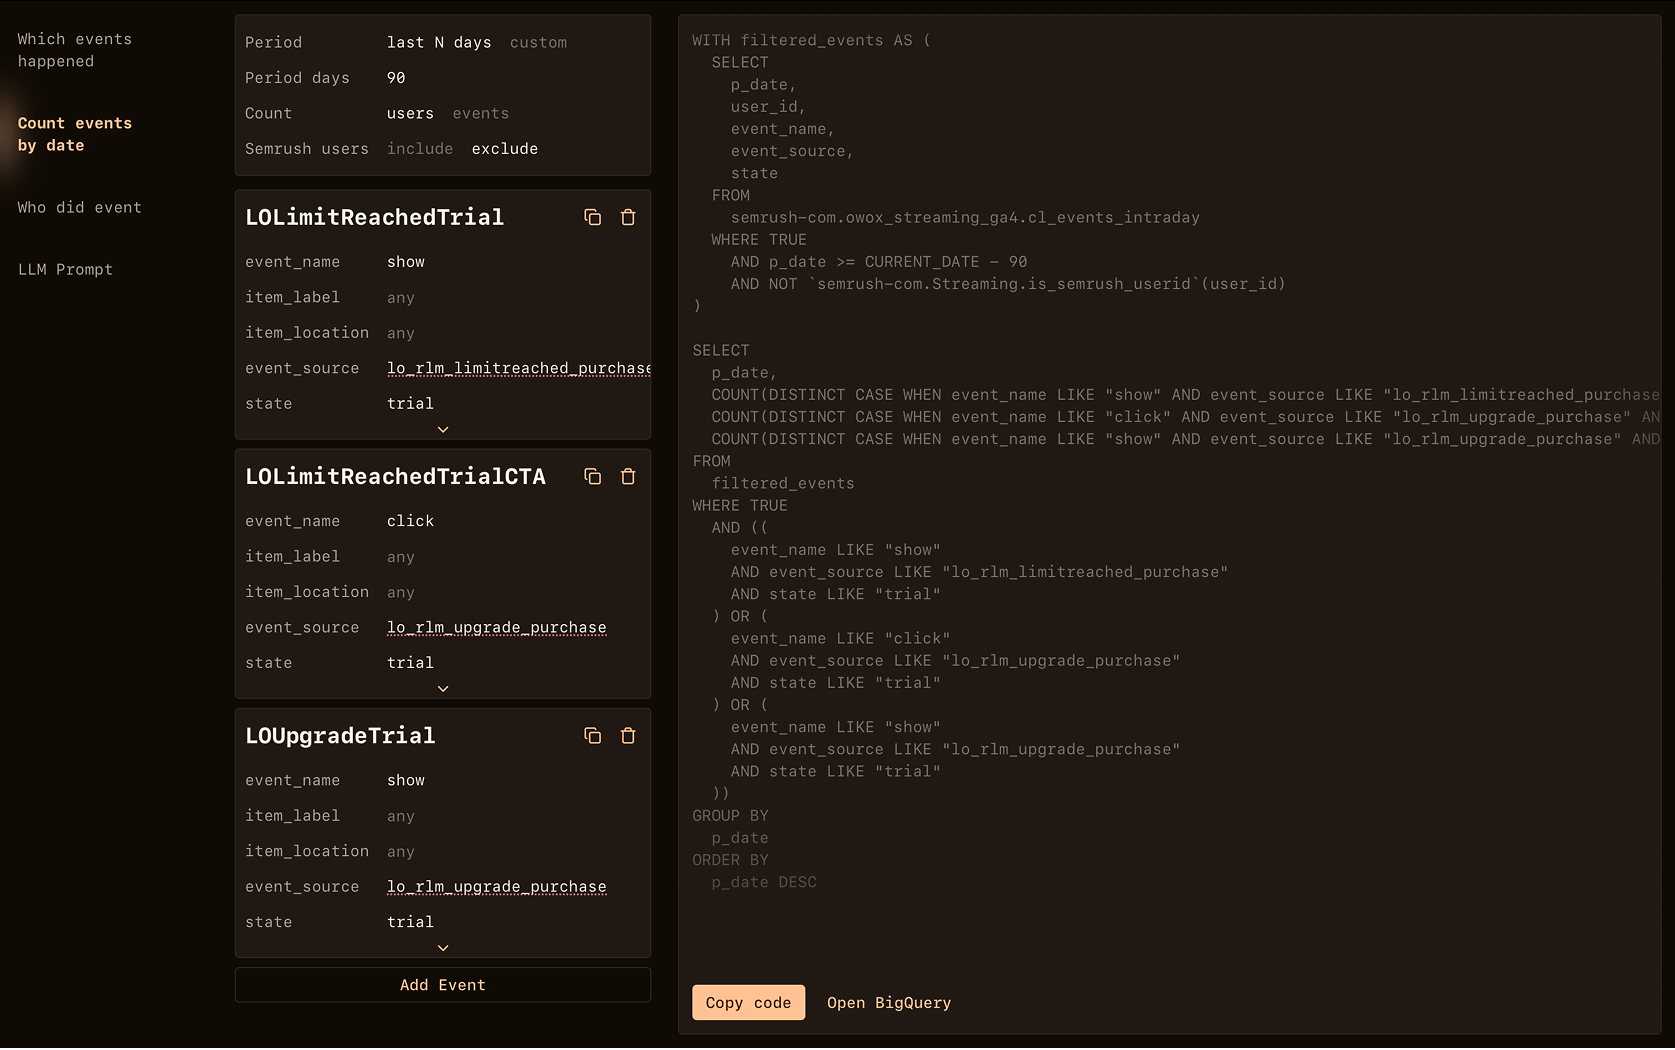Expand more fields under LOLimitReachedTrialCTA

pyautogui.click(x=443, y=688)
